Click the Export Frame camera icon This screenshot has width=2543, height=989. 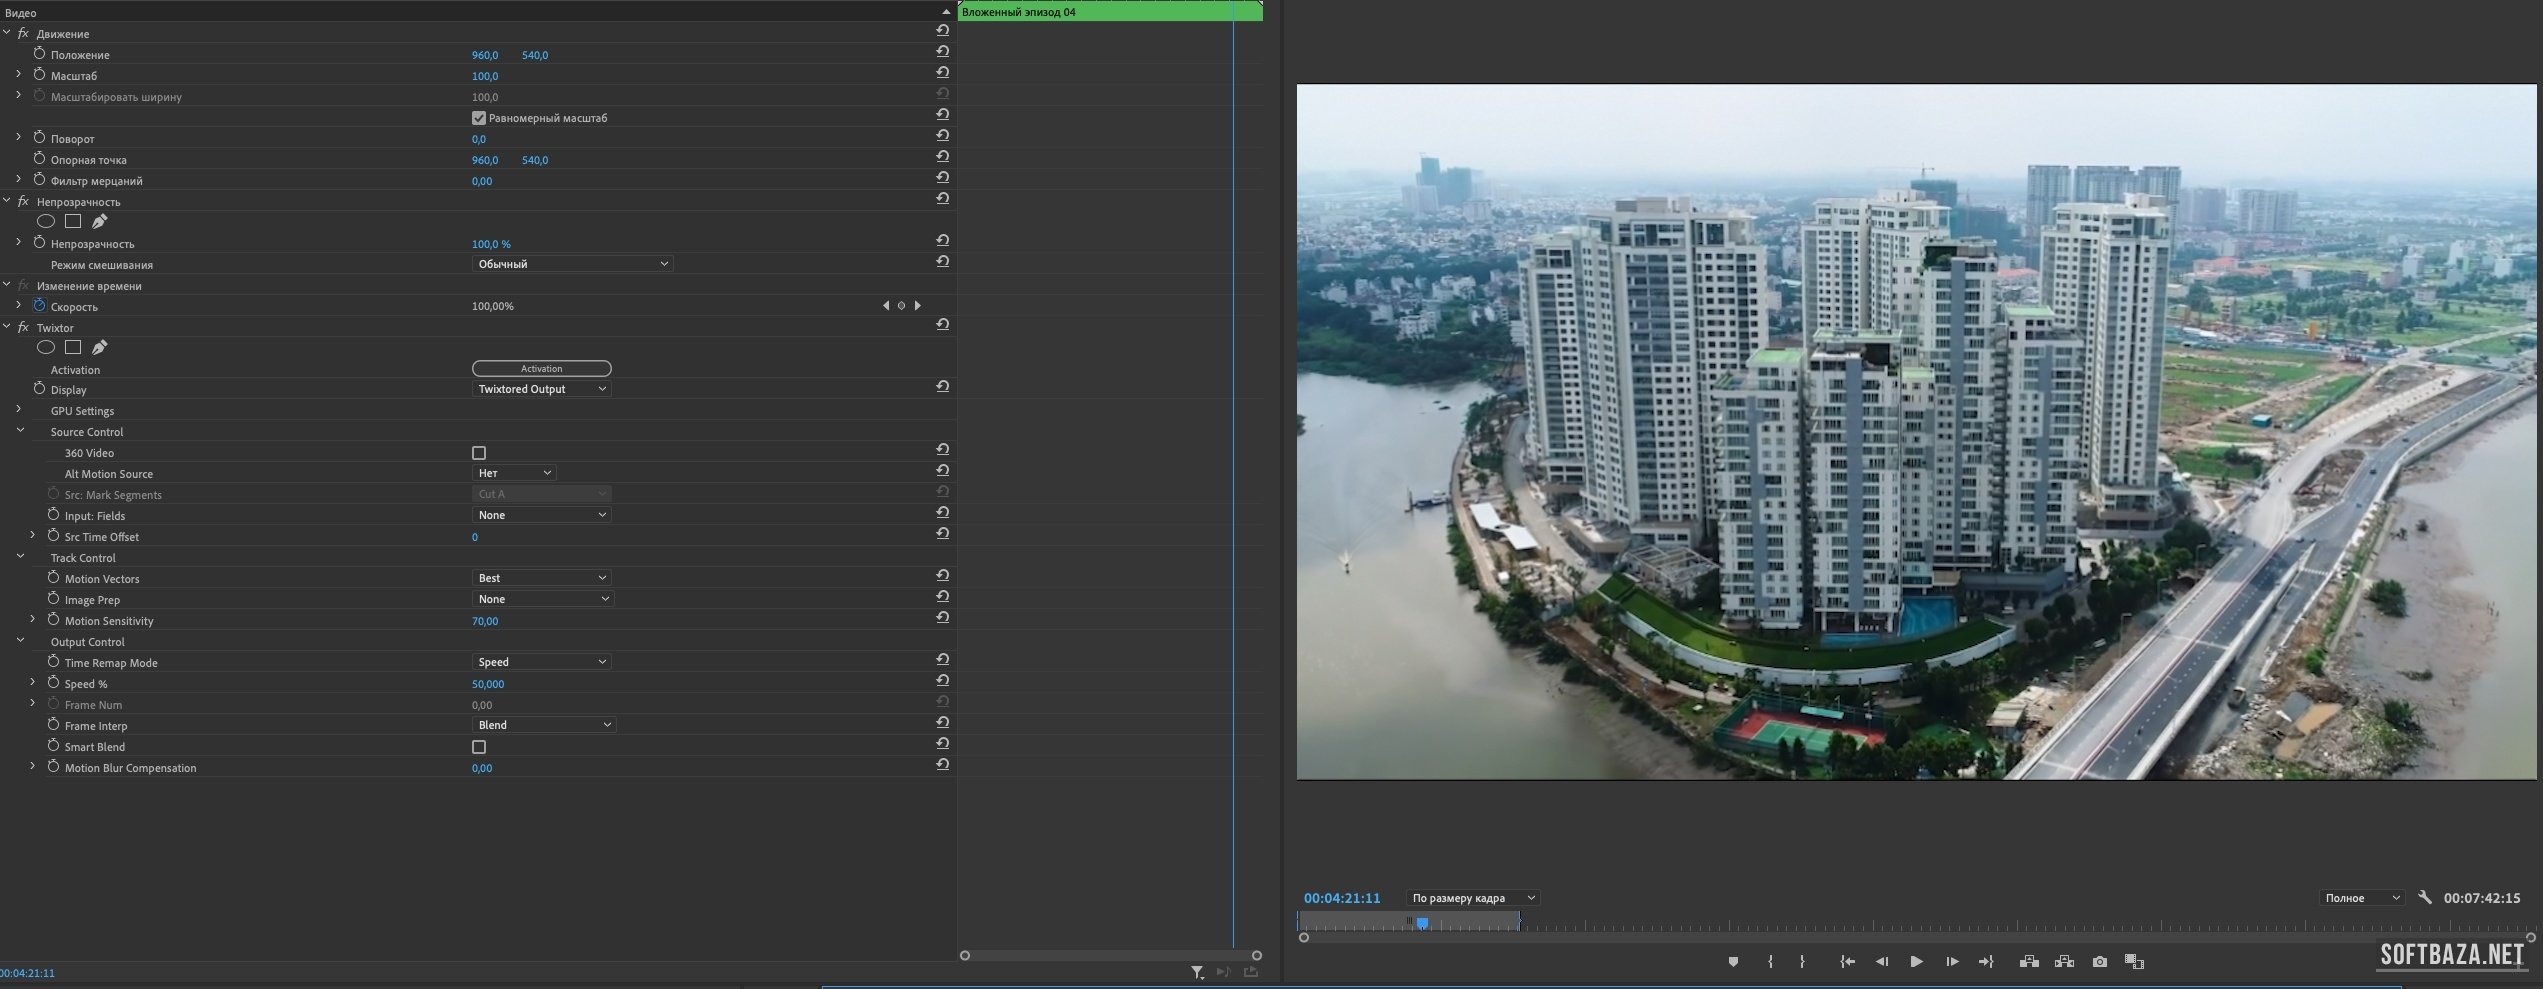pyautogui.click(x=2099, y=962)
